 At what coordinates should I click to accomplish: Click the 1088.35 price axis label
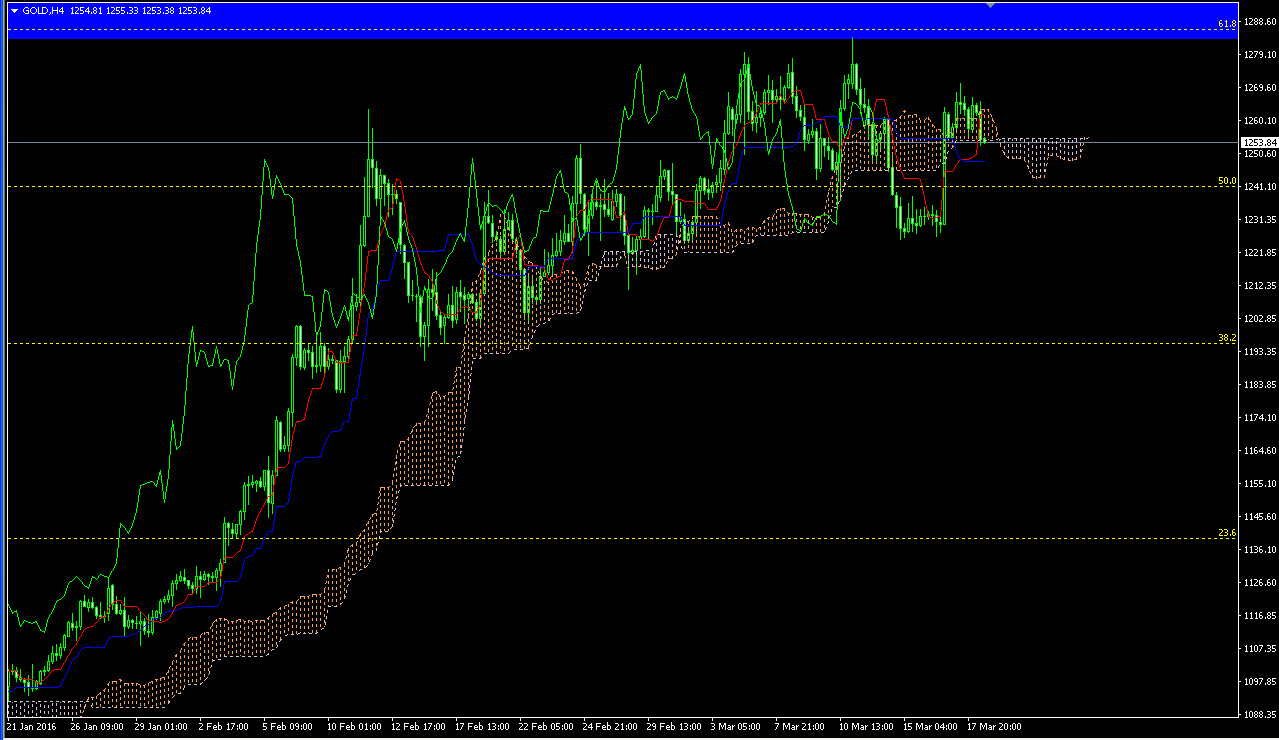click(1260, 715)
